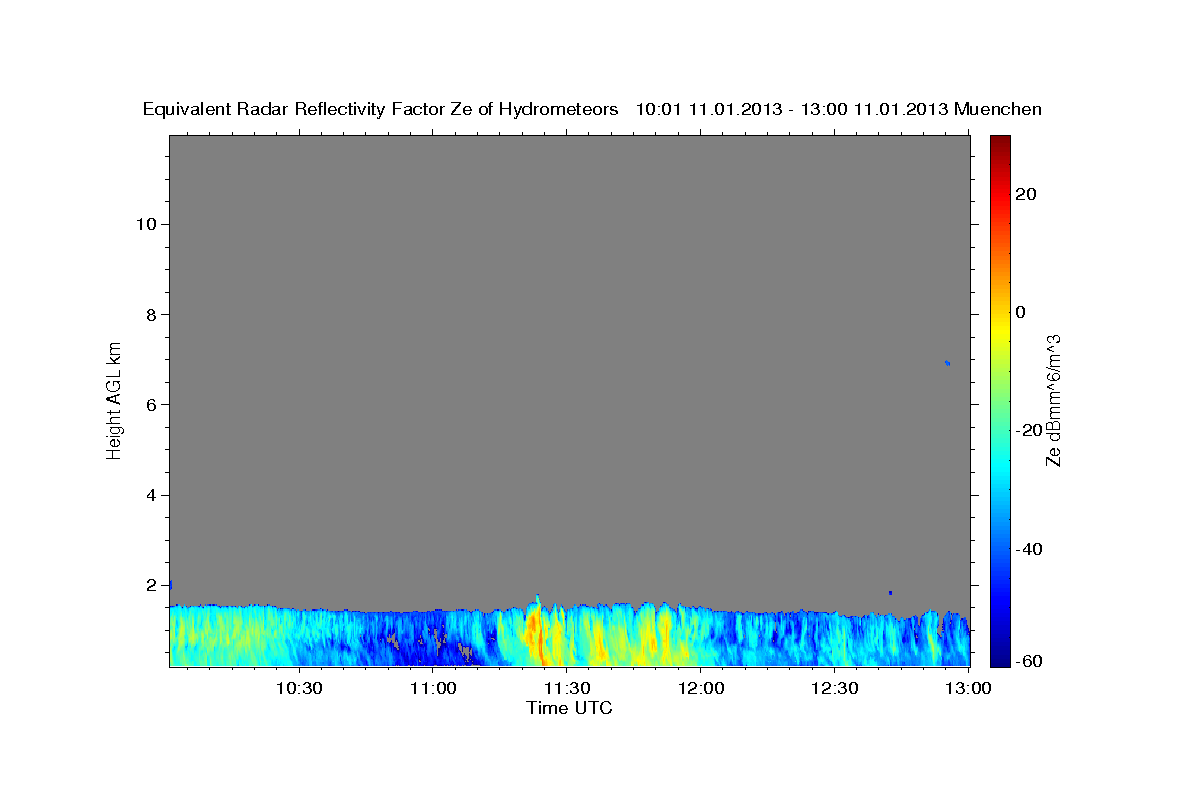The height and width of the screenshot is (800, 1200).
Task: Click the small blue echo near 7 km height
Action: tap(947, 363)
